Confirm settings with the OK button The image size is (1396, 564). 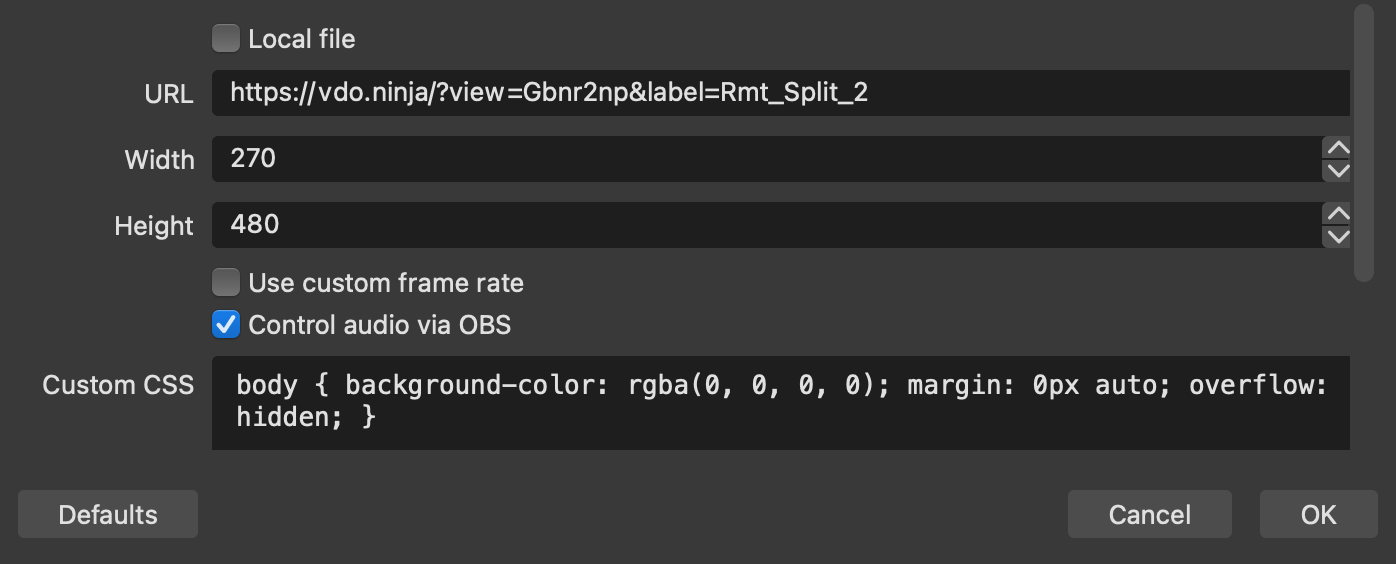[x=1319, y=514]
